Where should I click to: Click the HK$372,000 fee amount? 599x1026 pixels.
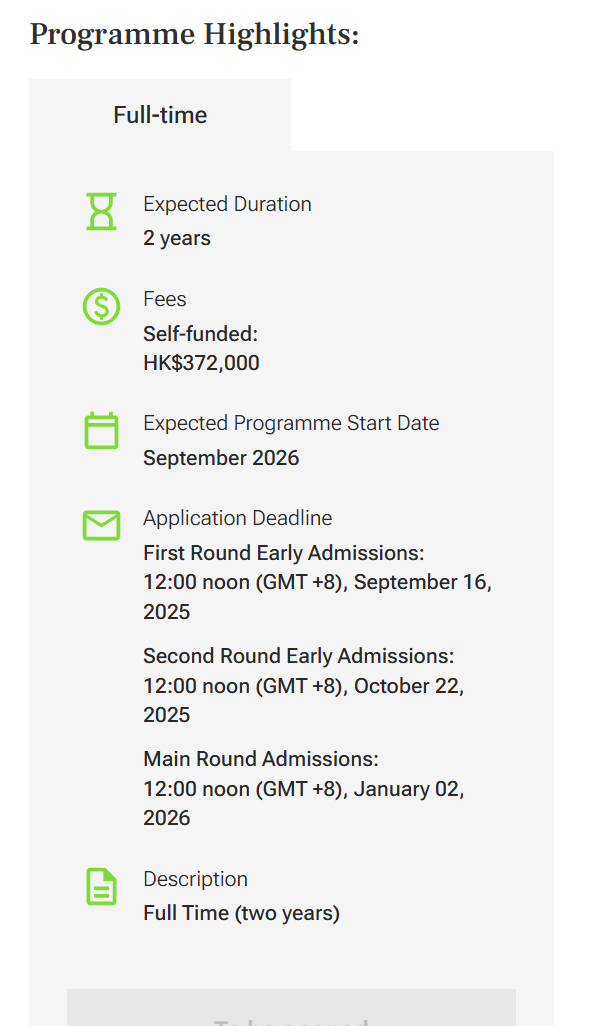pos(202,363)
